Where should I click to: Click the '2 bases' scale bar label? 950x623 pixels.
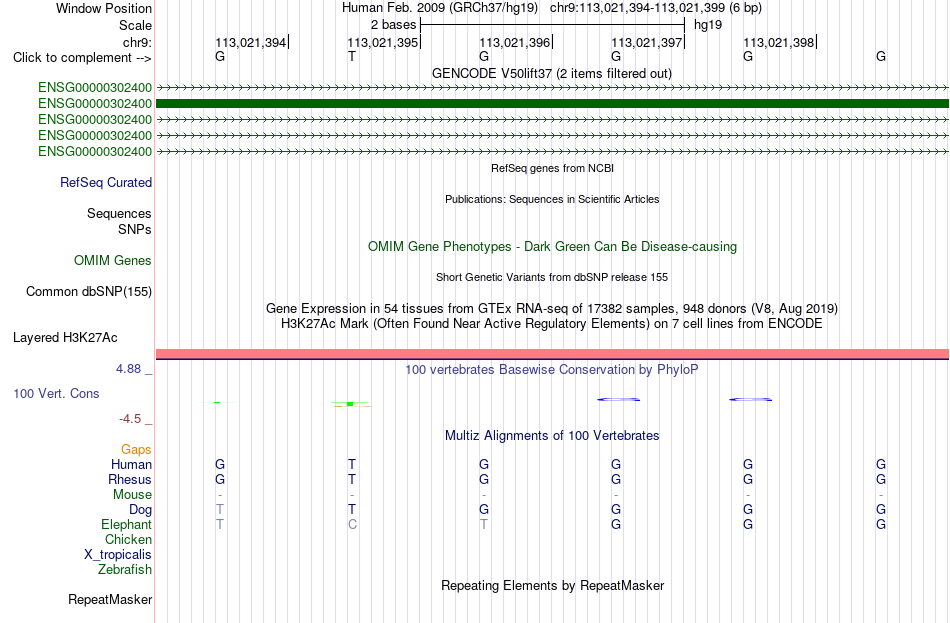point(394,25)
